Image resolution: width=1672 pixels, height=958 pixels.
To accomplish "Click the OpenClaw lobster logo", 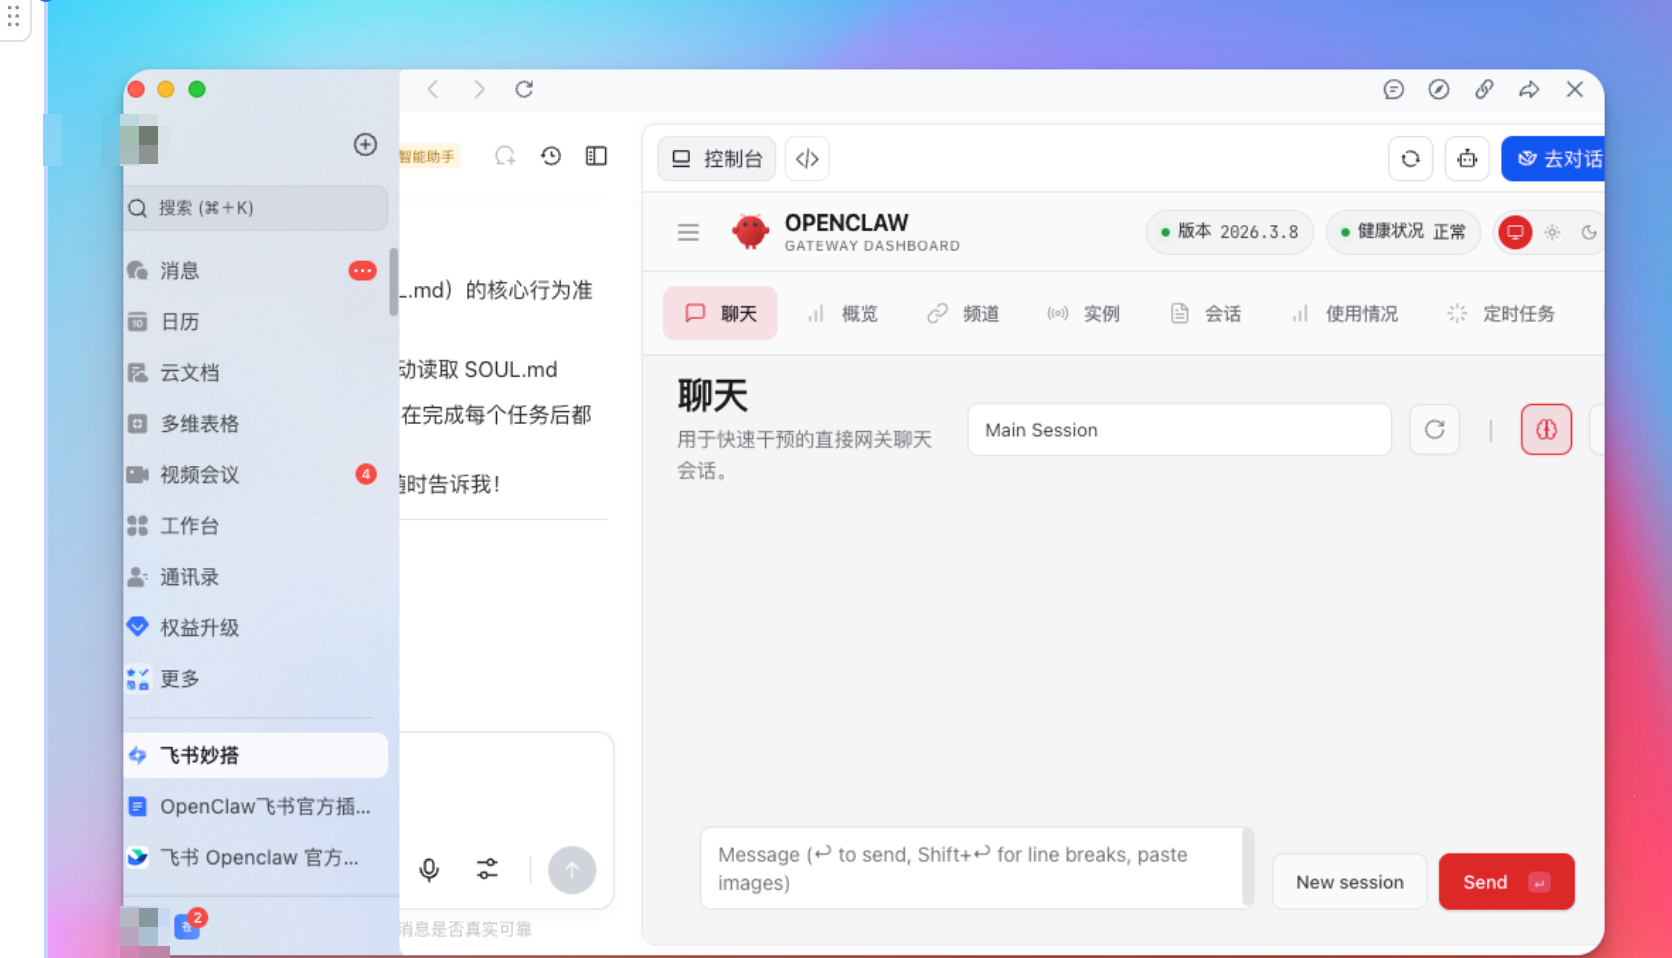I will (x=750, y=232).
